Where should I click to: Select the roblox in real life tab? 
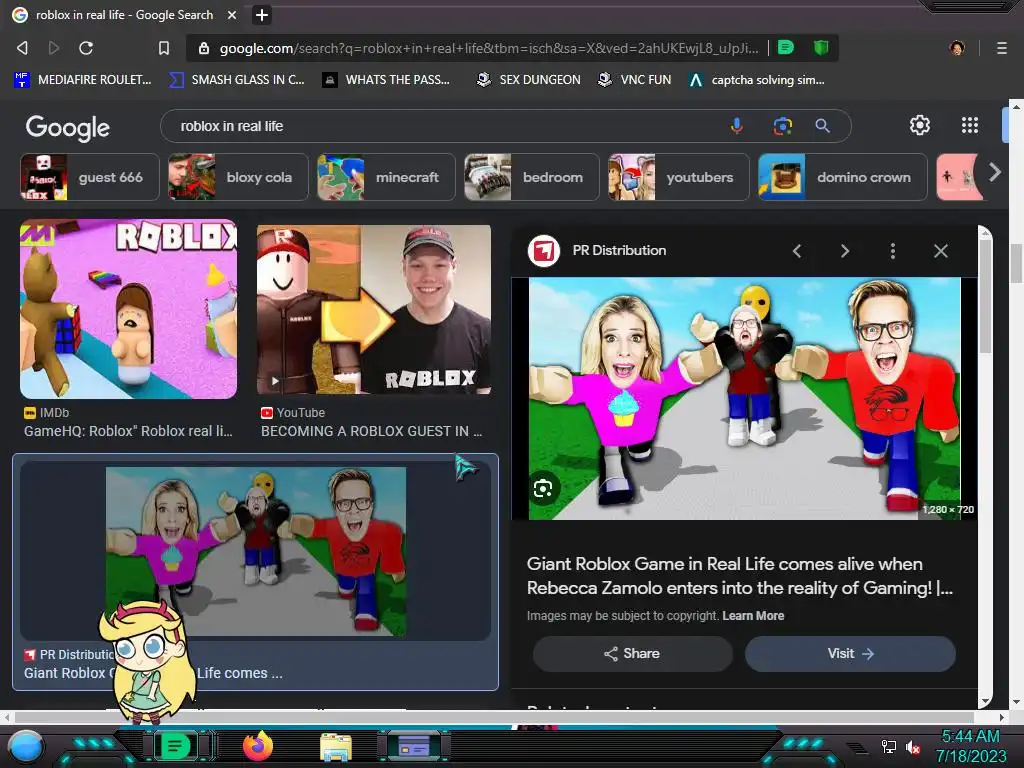pyautogui.click(x=124, y=14)
